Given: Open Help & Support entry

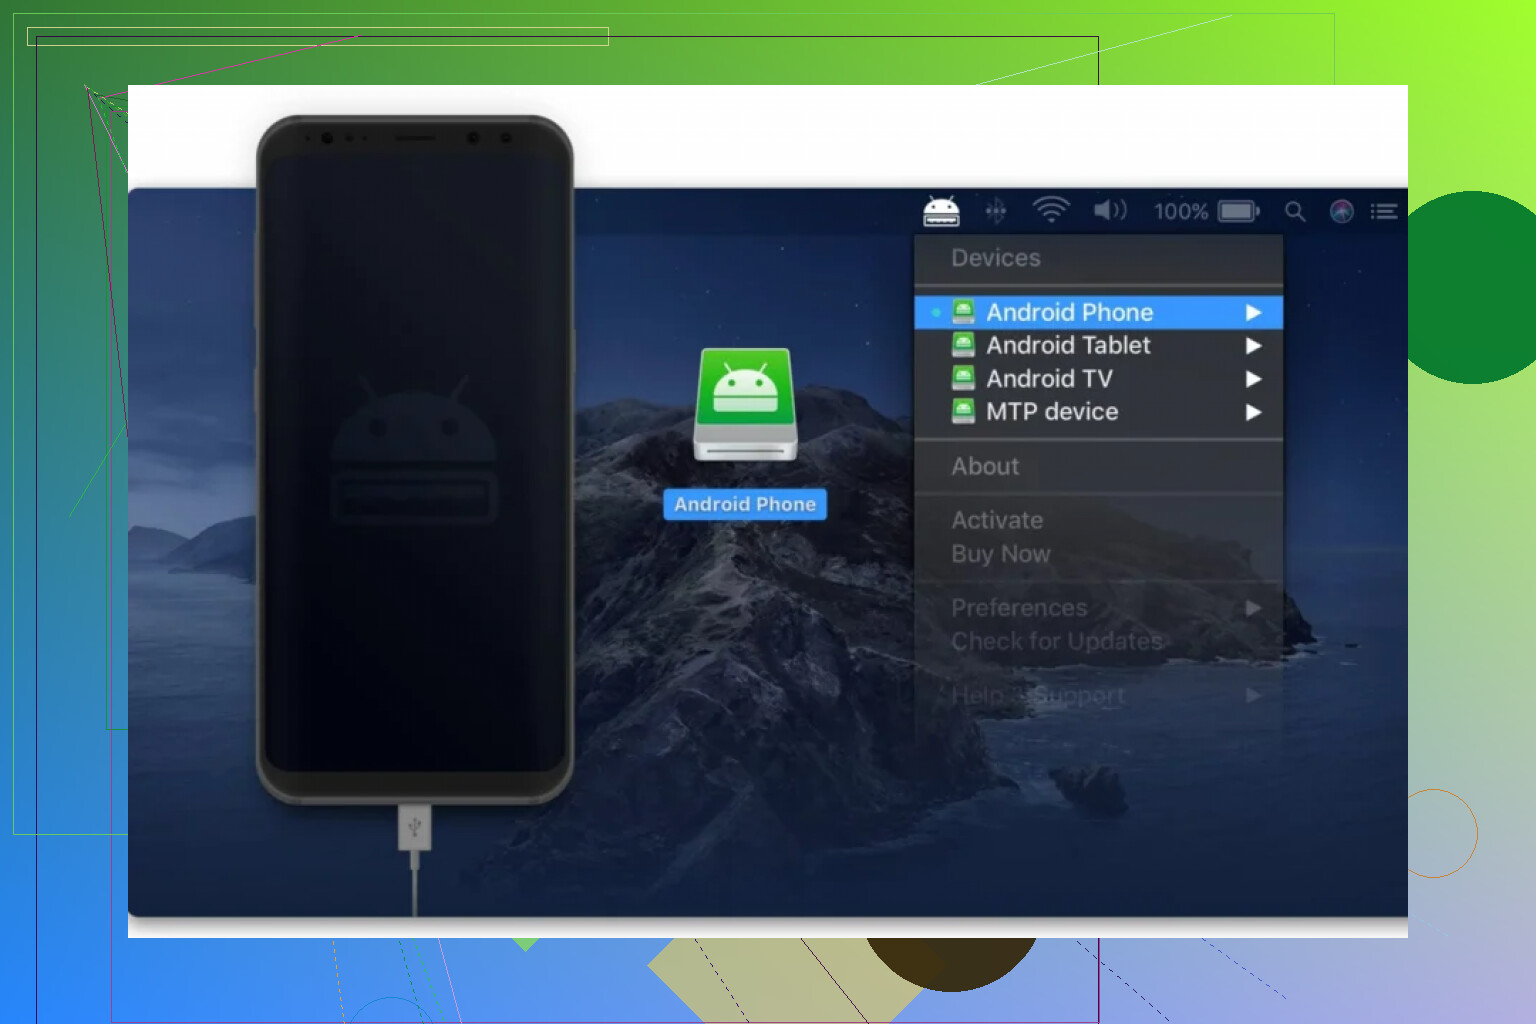Looking at the screenshot, I should point(1098,695).
